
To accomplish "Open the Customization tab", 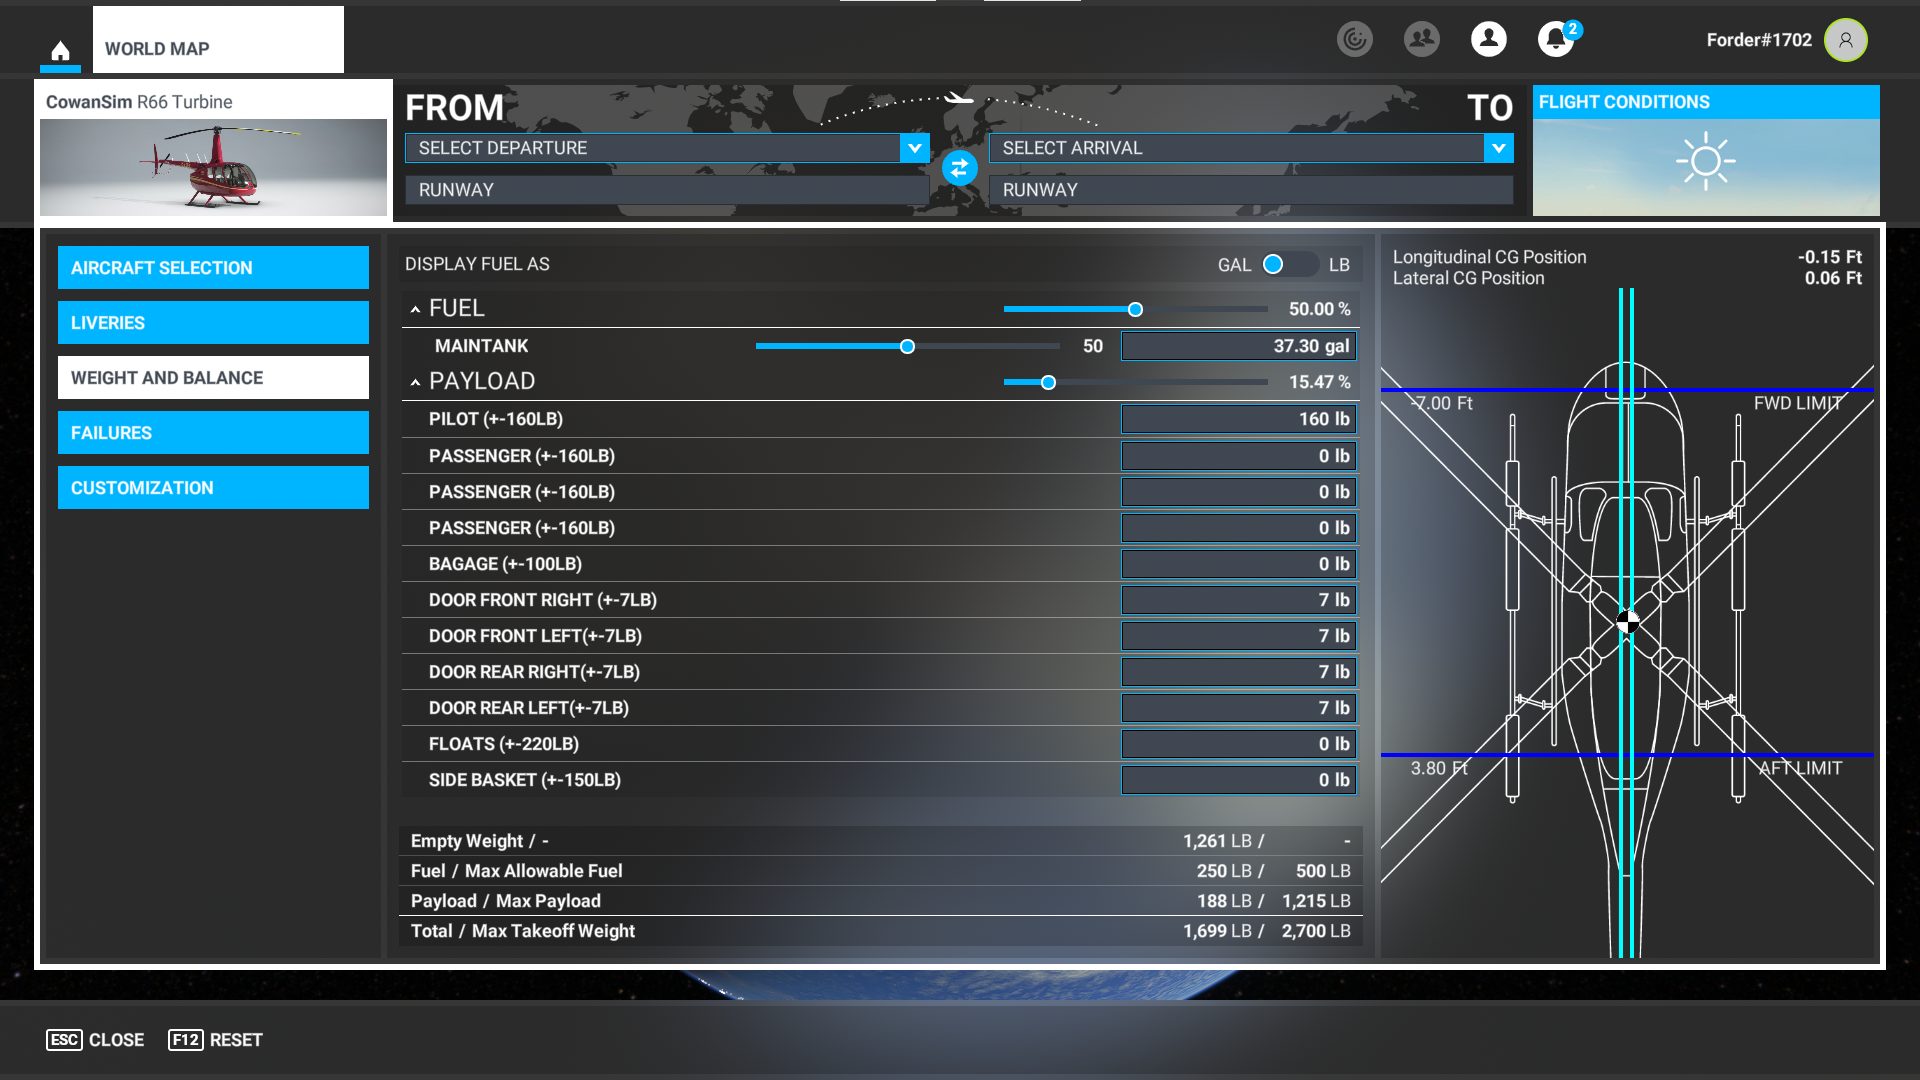I will tap(213, 488).
